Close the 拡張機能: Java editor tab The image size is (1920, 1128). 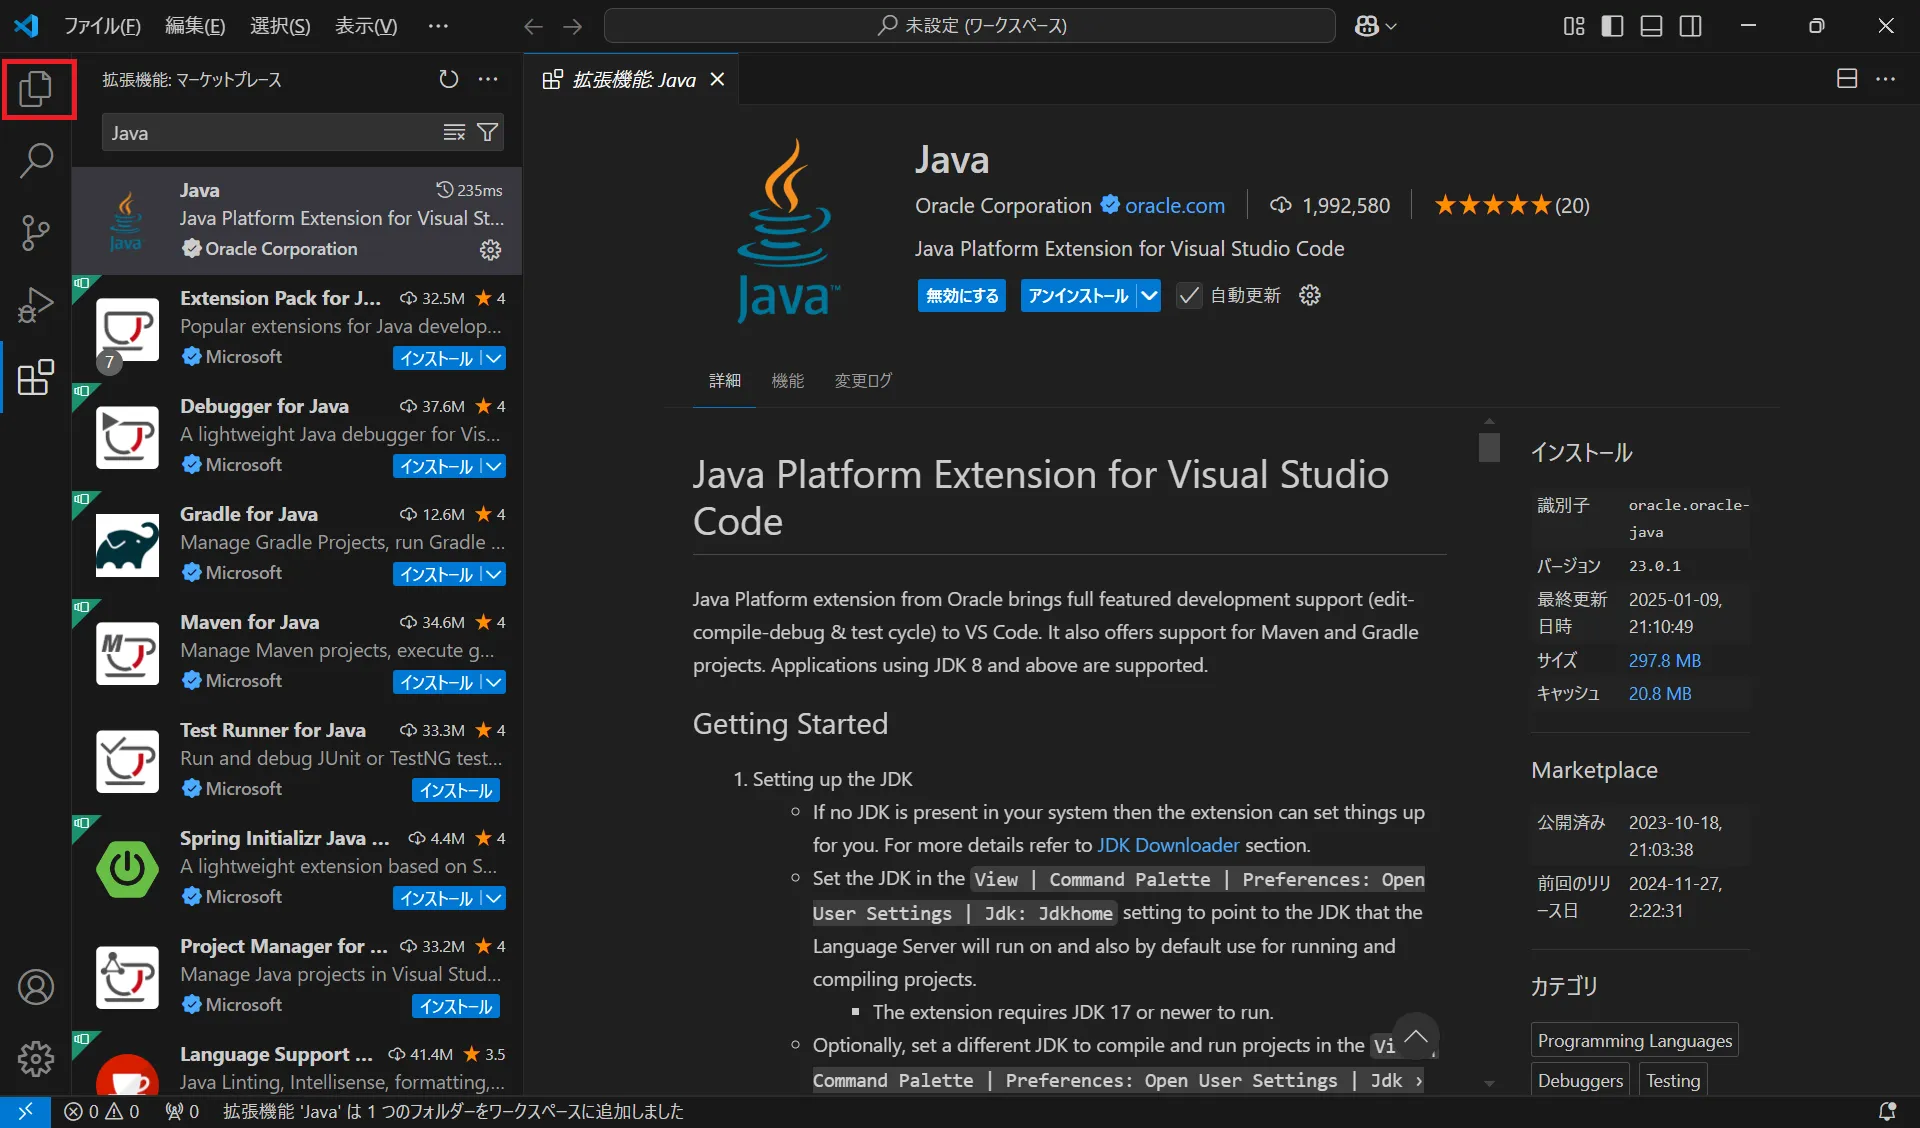click(717, 79)
